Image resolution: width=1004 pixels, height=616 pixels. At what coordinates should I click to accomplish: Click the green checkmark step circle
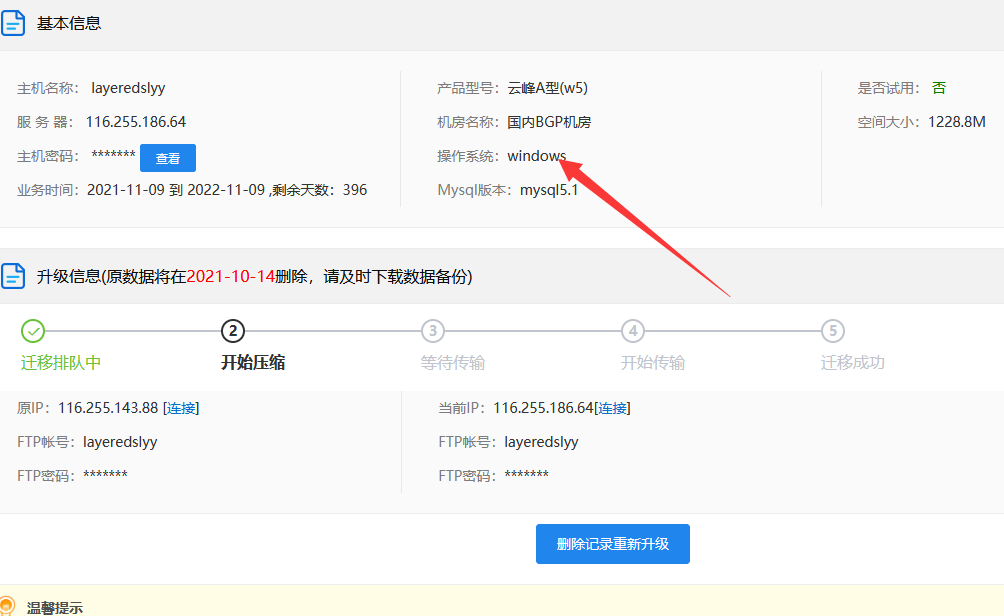[33, 331]
